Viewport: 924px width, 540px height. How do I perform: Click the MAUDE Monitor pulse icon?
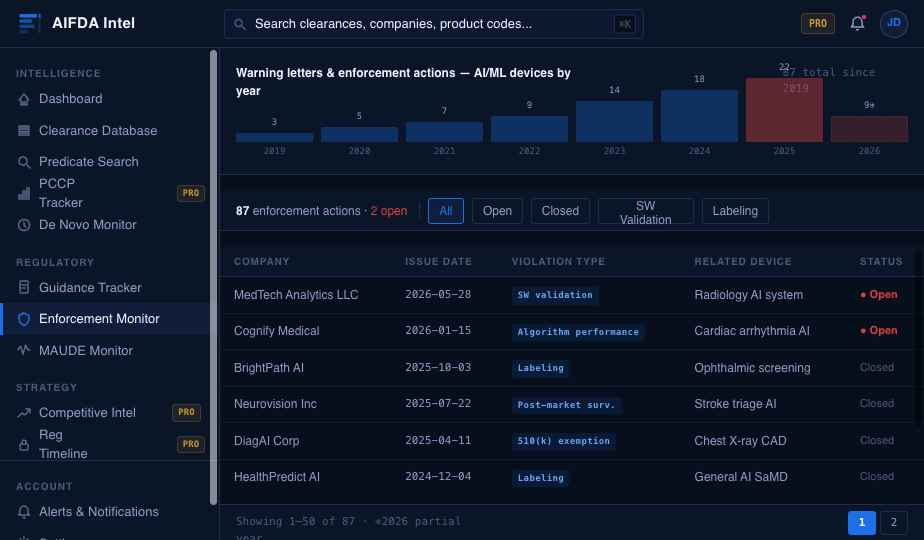[x=24, y=350]
